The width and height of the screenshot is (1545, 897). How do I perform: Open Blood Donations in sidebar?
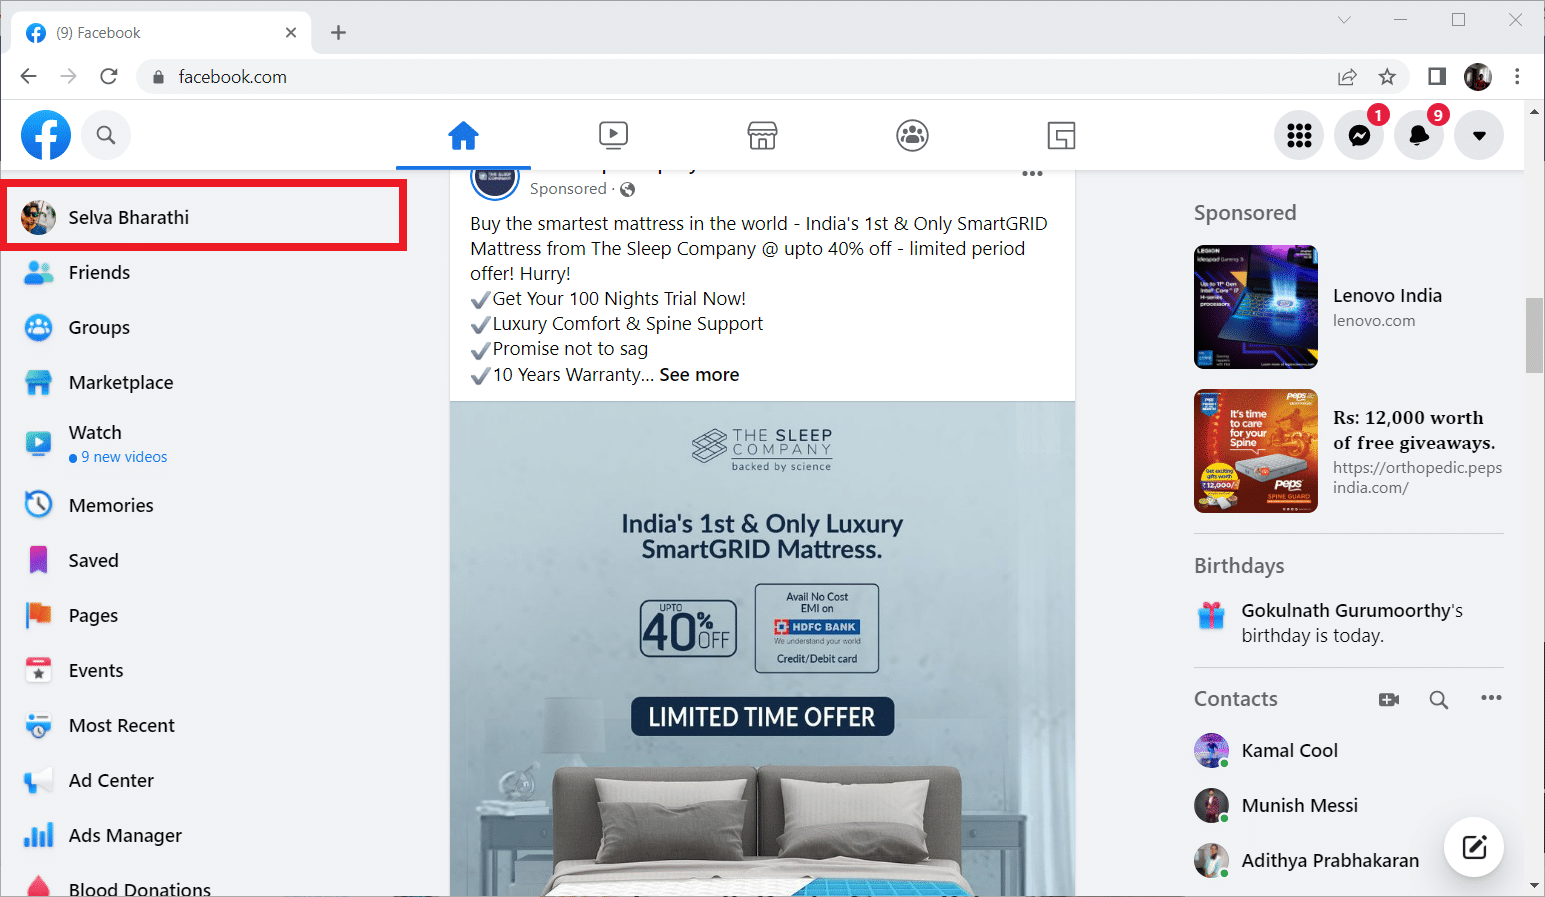[139, 888]
